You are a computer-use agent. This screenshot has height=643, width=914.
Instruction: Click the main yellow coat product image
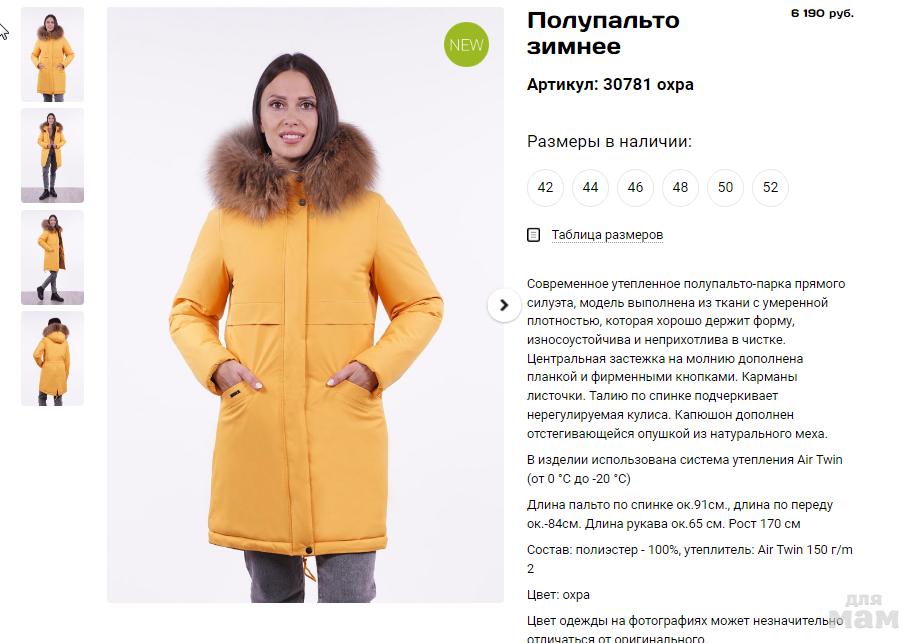click(x=305, y=305)
